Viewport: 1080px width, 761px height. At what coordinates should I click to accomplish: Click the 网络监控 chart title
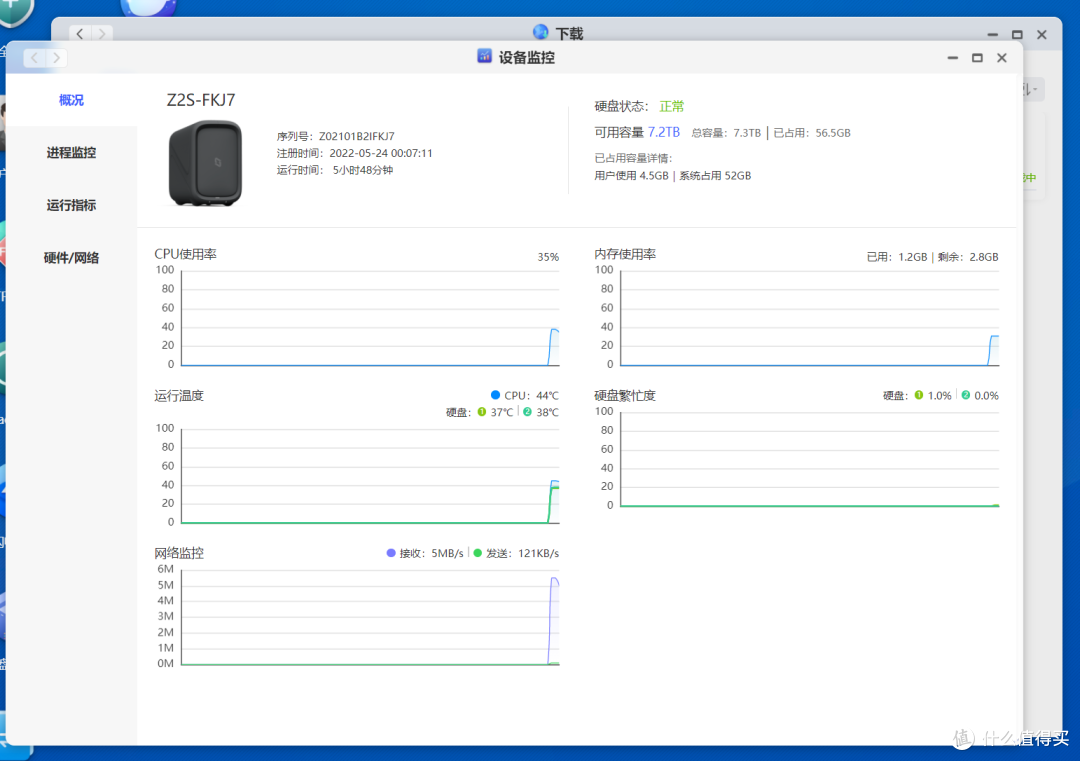coord(178,553)
